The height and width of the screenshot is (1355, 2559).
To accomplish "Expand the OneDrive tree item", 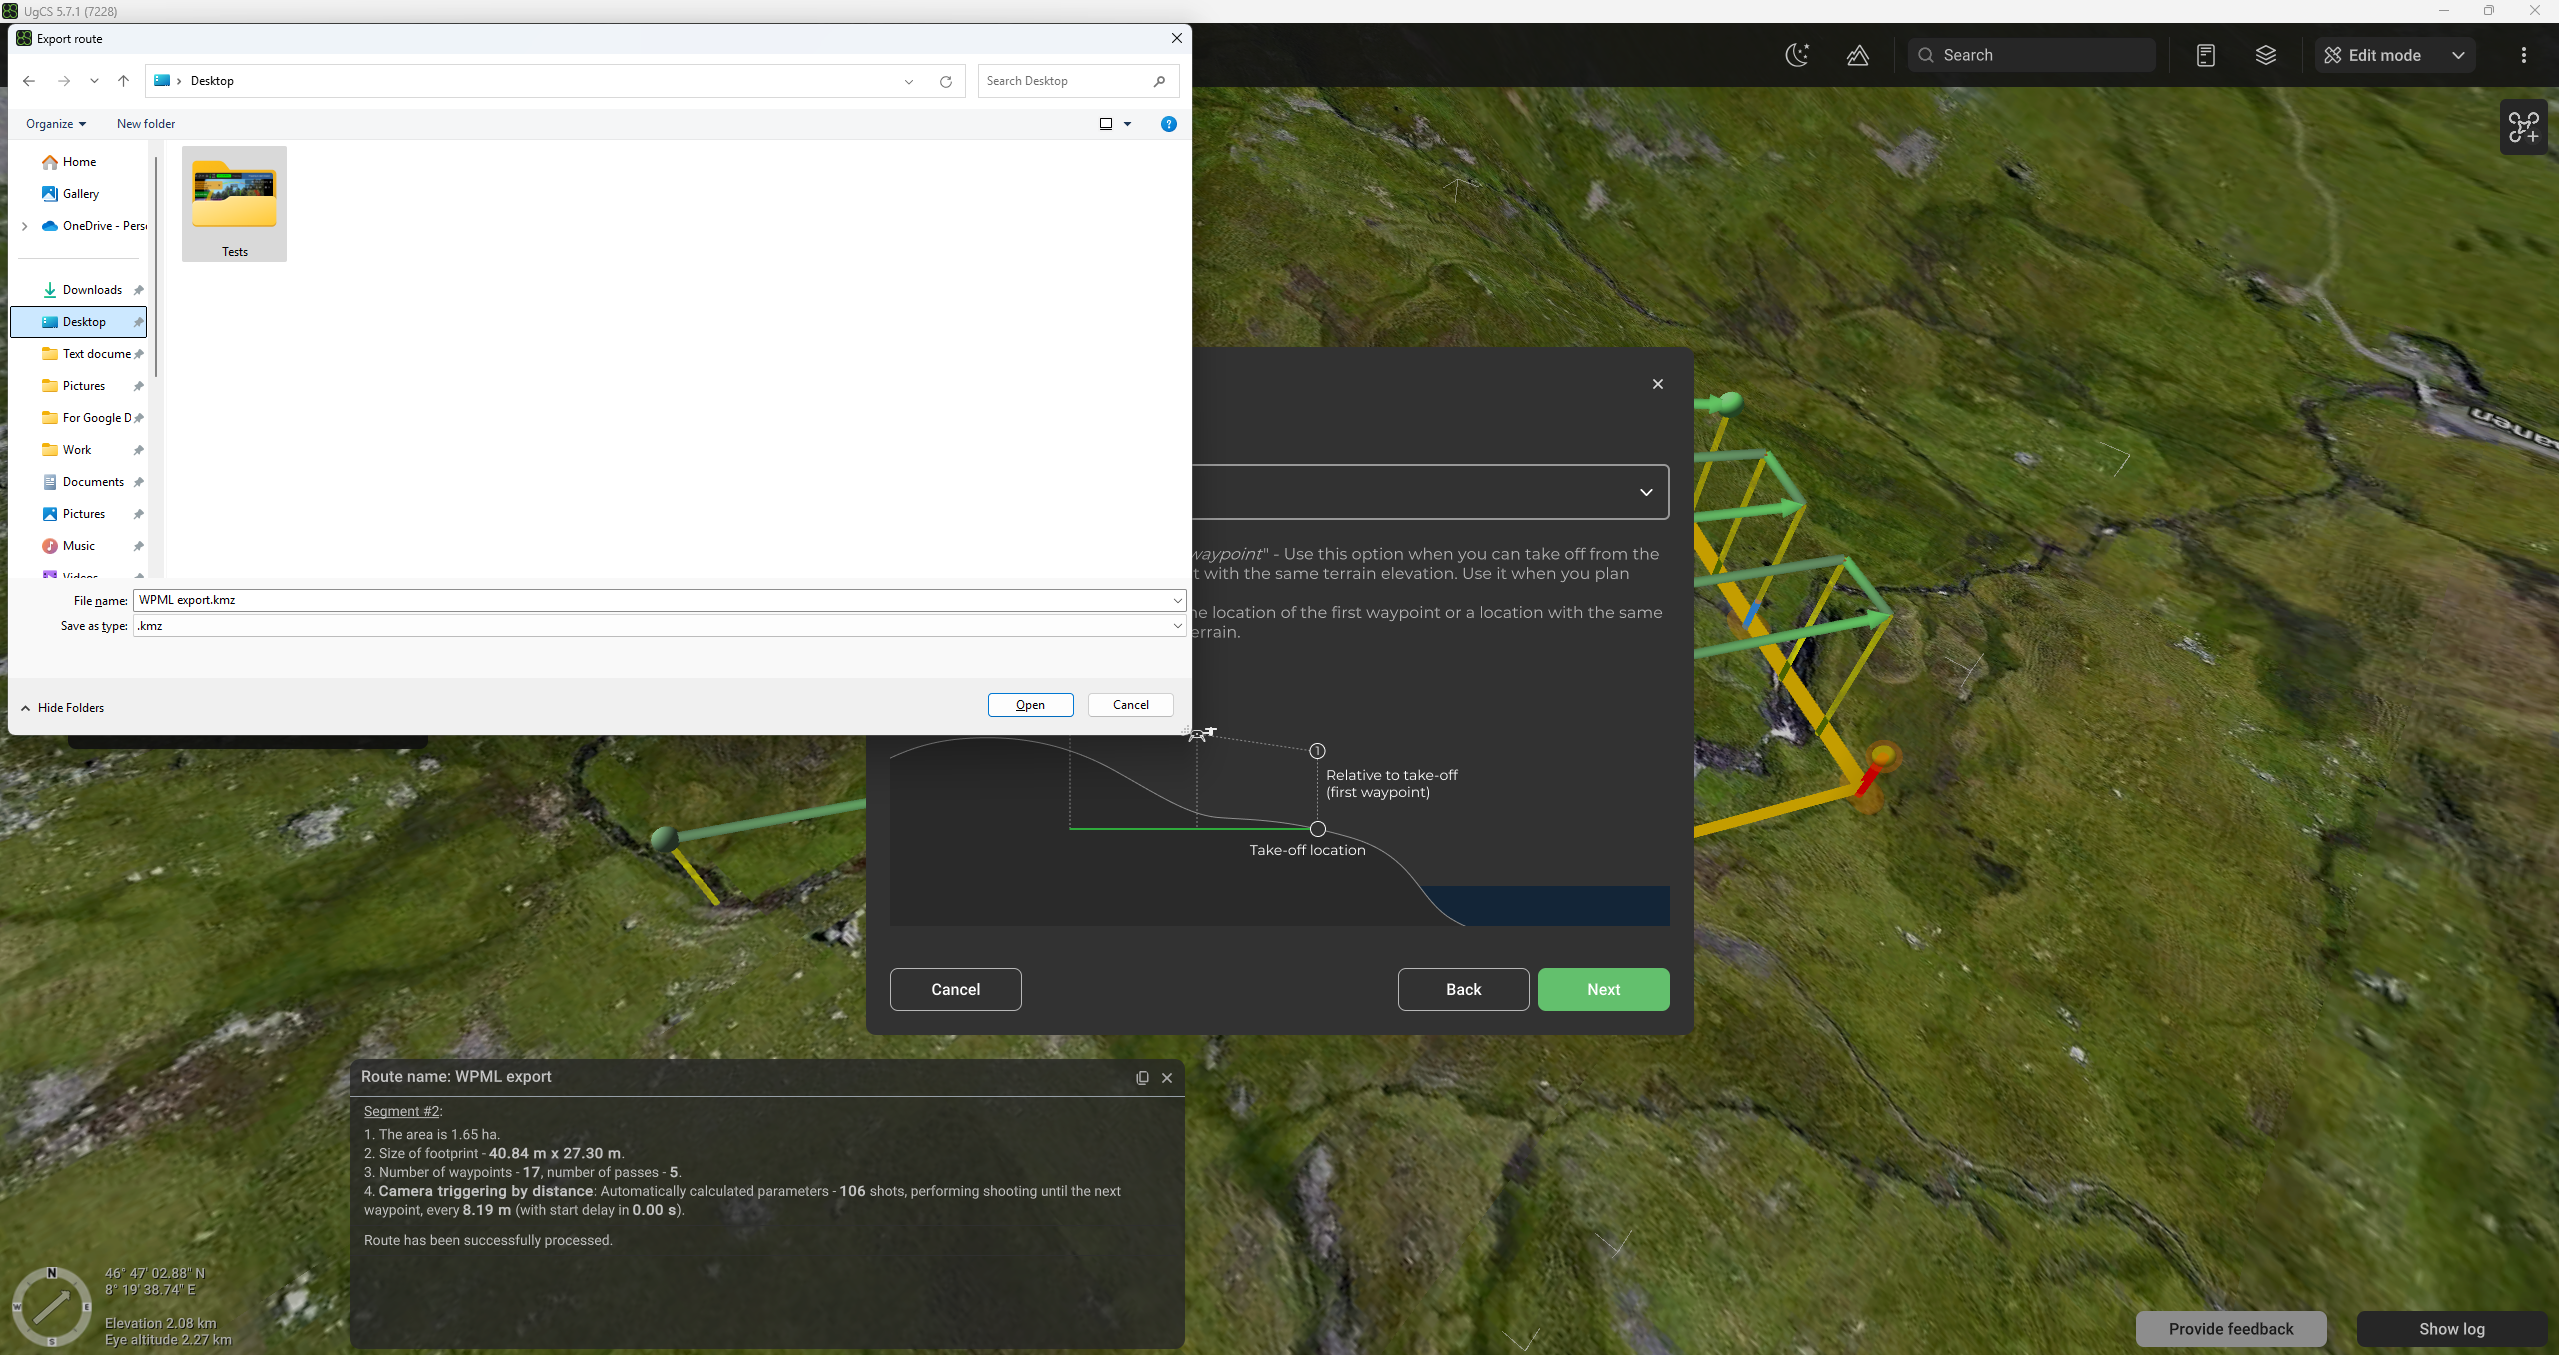I will [25, 226].
